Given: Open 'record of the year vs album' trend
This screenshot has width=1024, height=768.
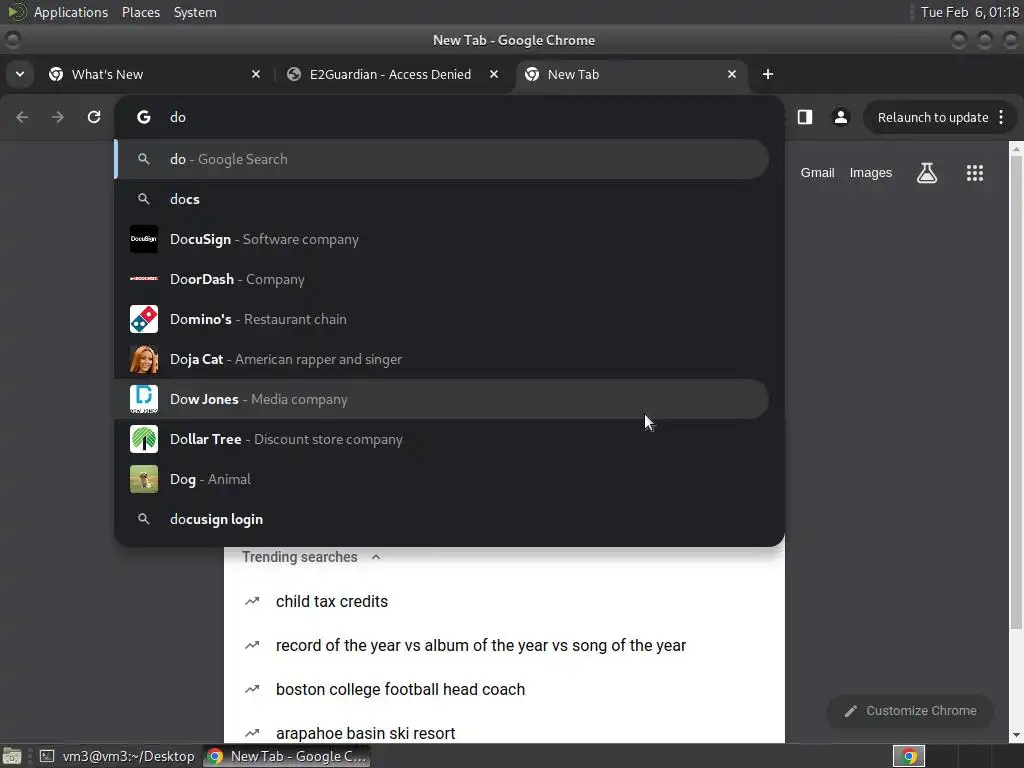Looking at the screenshot, I should 481,645.
